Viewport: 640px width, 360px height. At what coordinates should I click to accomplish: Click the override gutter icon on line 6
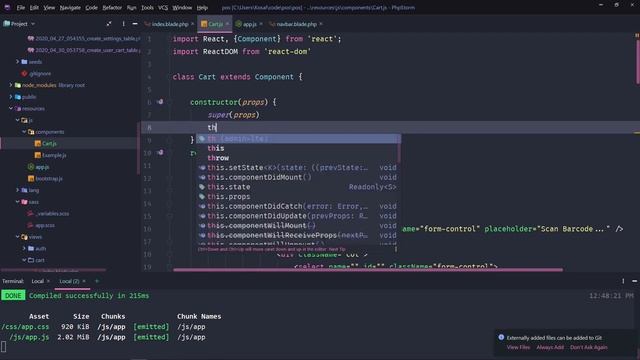(x=160, y=102)
